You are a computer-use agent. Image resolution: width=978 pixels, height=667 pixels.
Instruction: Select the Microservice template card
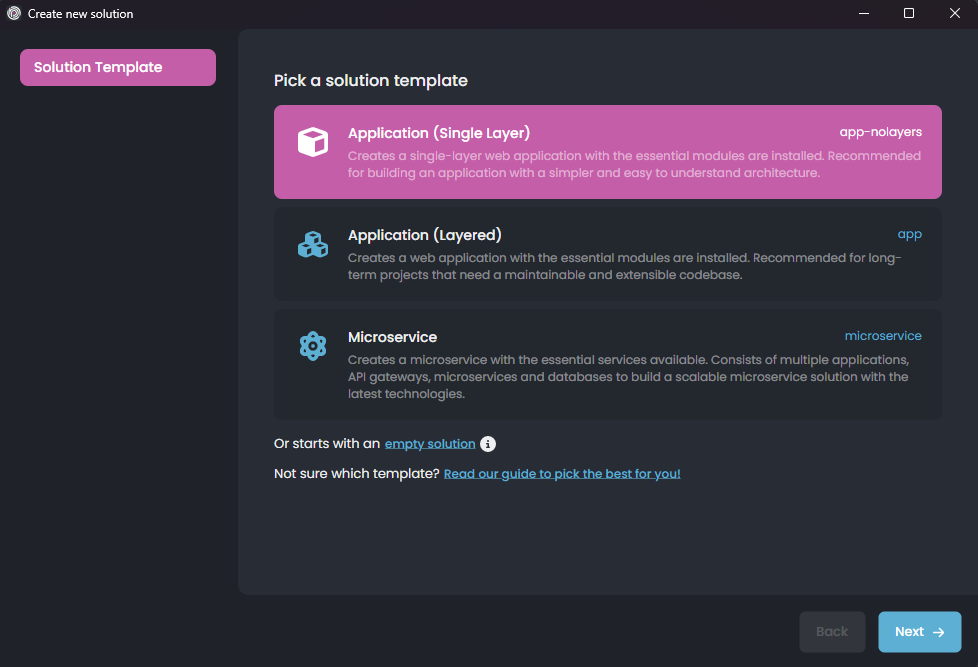click(607, 364)
